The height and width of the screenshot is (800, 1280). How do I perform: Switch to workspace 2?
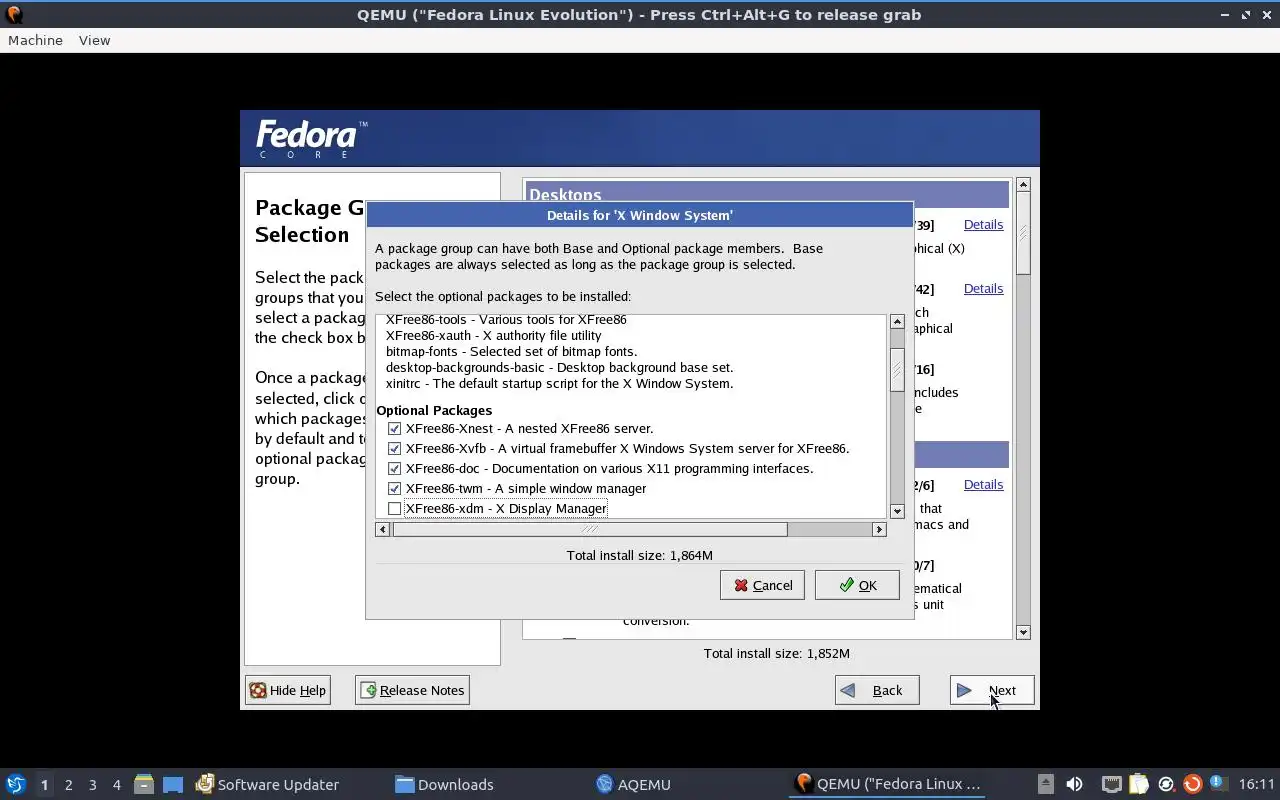pyautogui.click(x=68, y=784)
